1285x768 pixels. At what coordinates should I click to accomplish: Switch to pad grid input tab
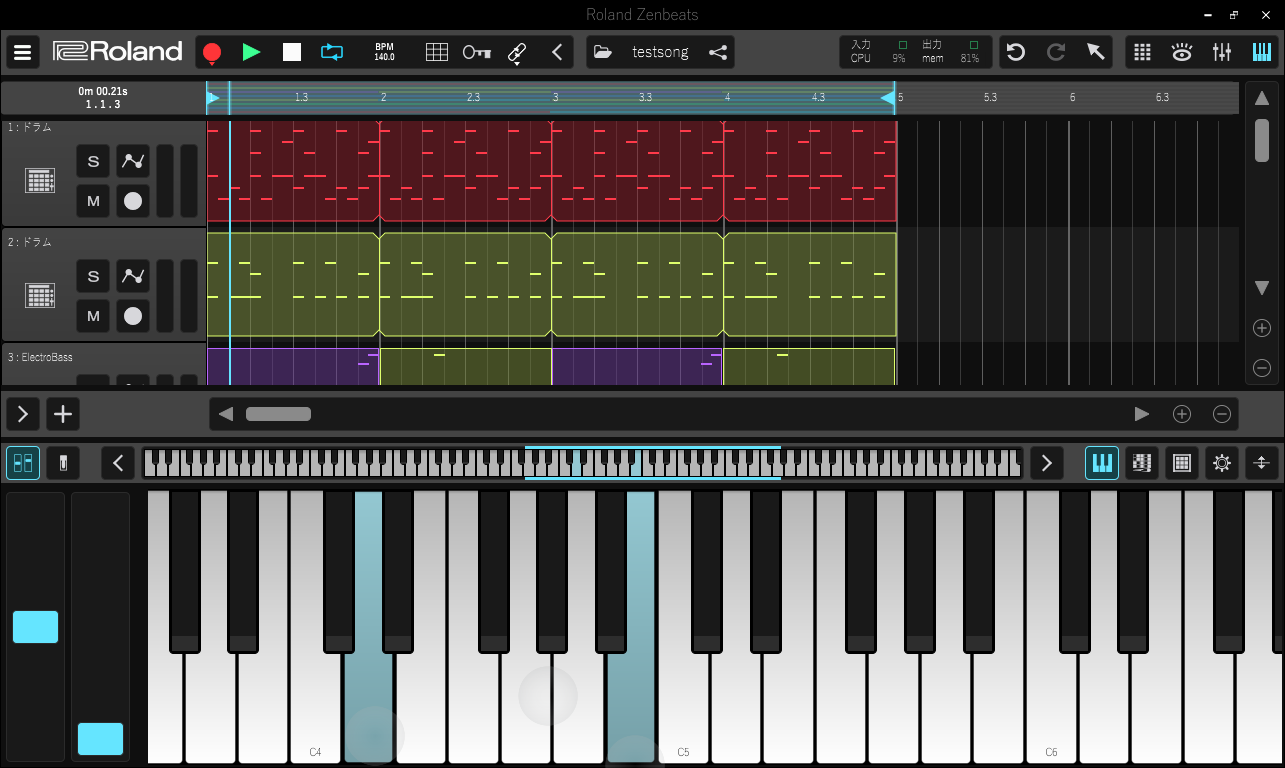[x=1182, y=463]
